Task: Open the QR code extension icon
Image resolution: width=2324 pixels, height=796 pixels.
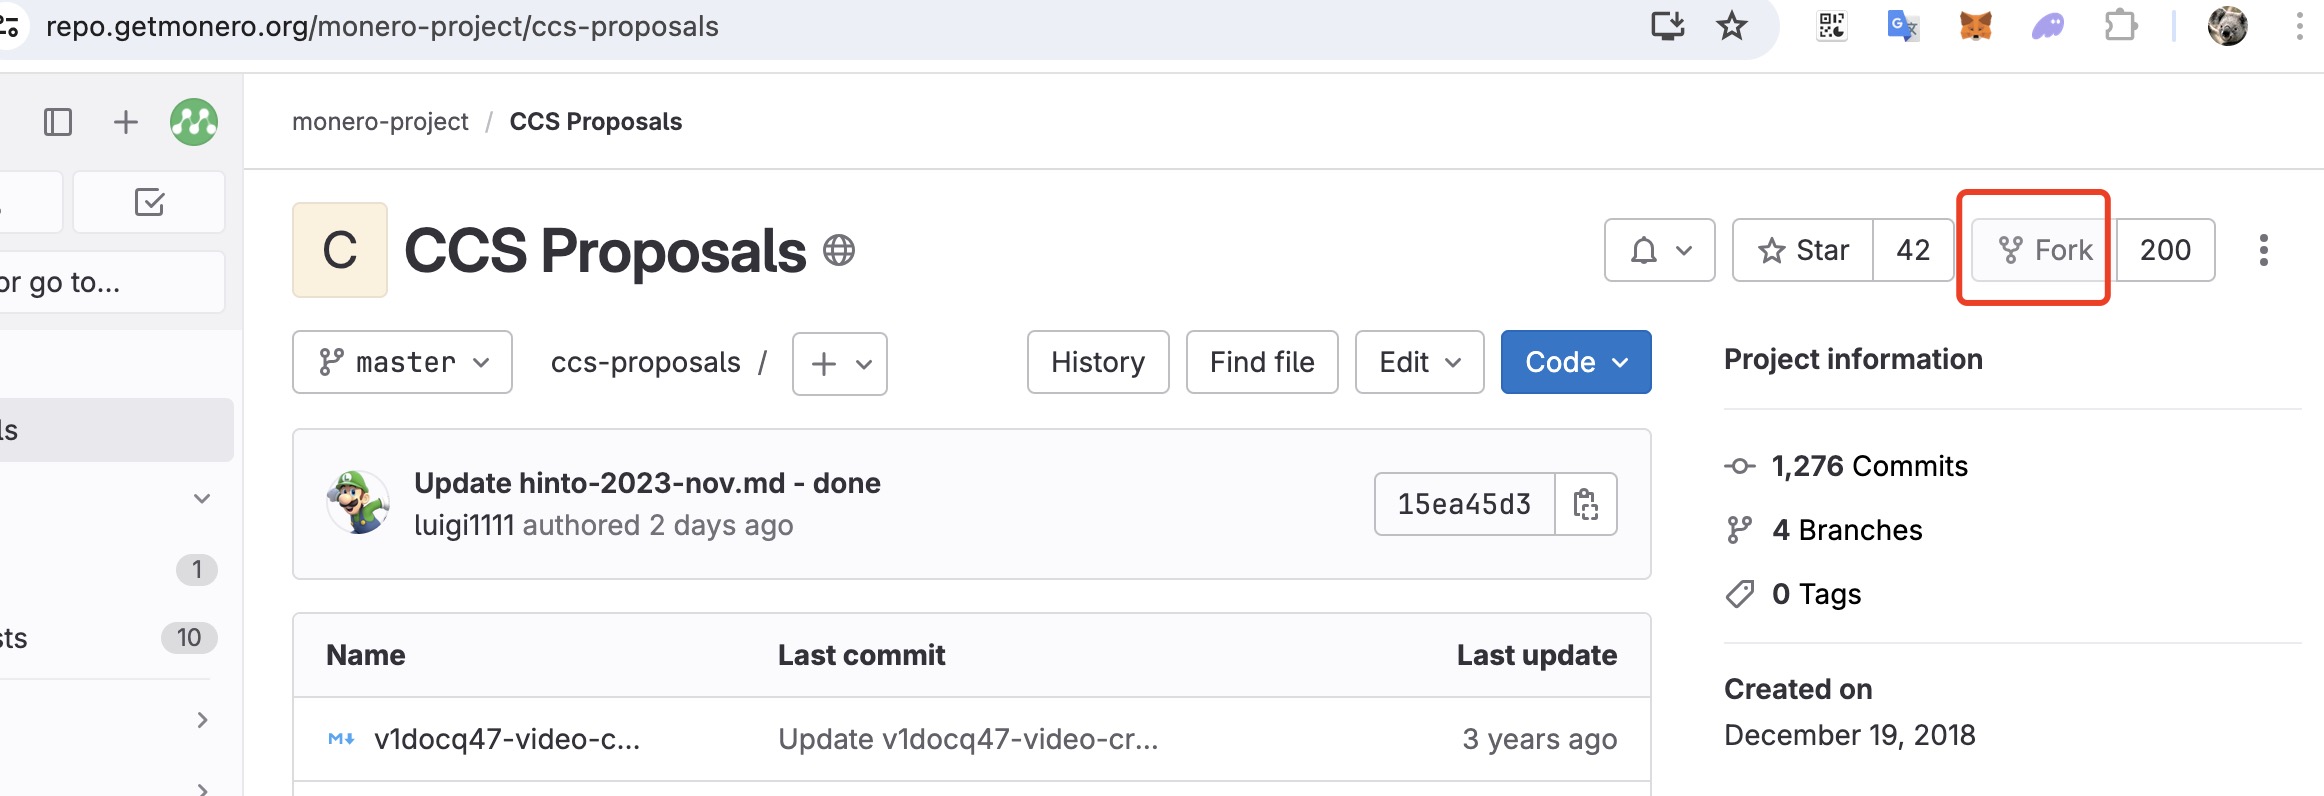Action: pyautogui.click(x=1831, y=26)
